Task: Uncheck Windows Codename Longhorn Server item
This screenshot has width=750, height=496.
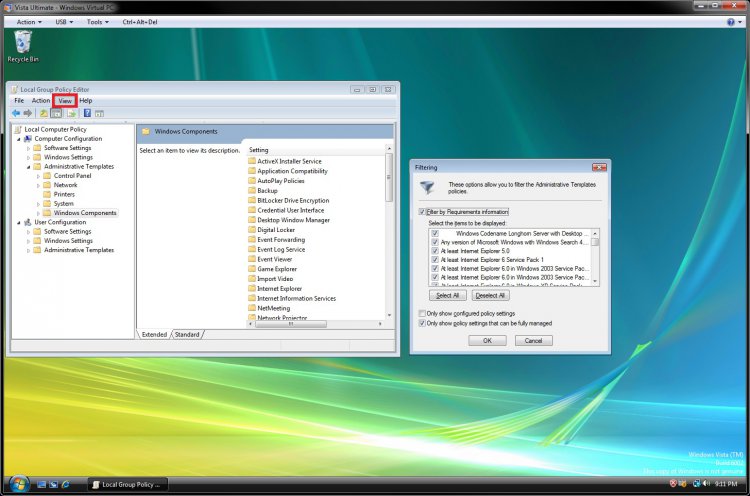Action: click(435, 233)
